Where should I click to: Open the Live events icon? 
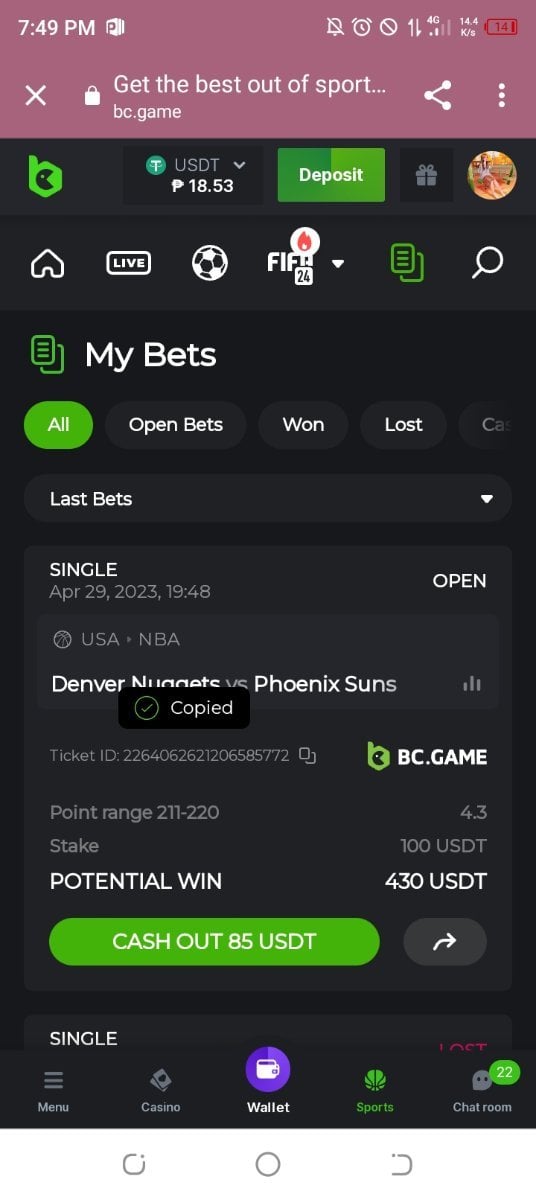(129, 263)
